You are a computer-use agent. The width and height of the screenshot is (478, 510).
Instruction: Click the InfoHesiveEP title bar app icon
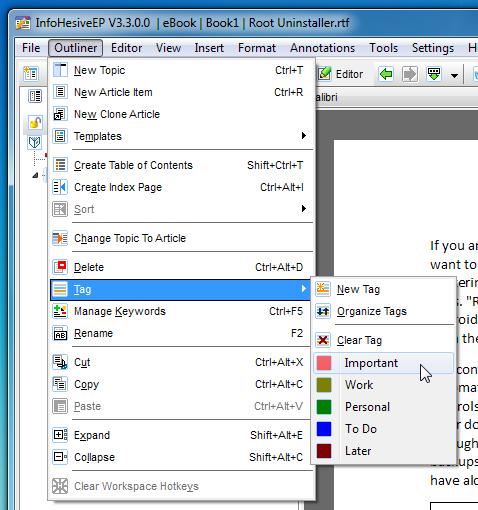click(x=23, y=23)
